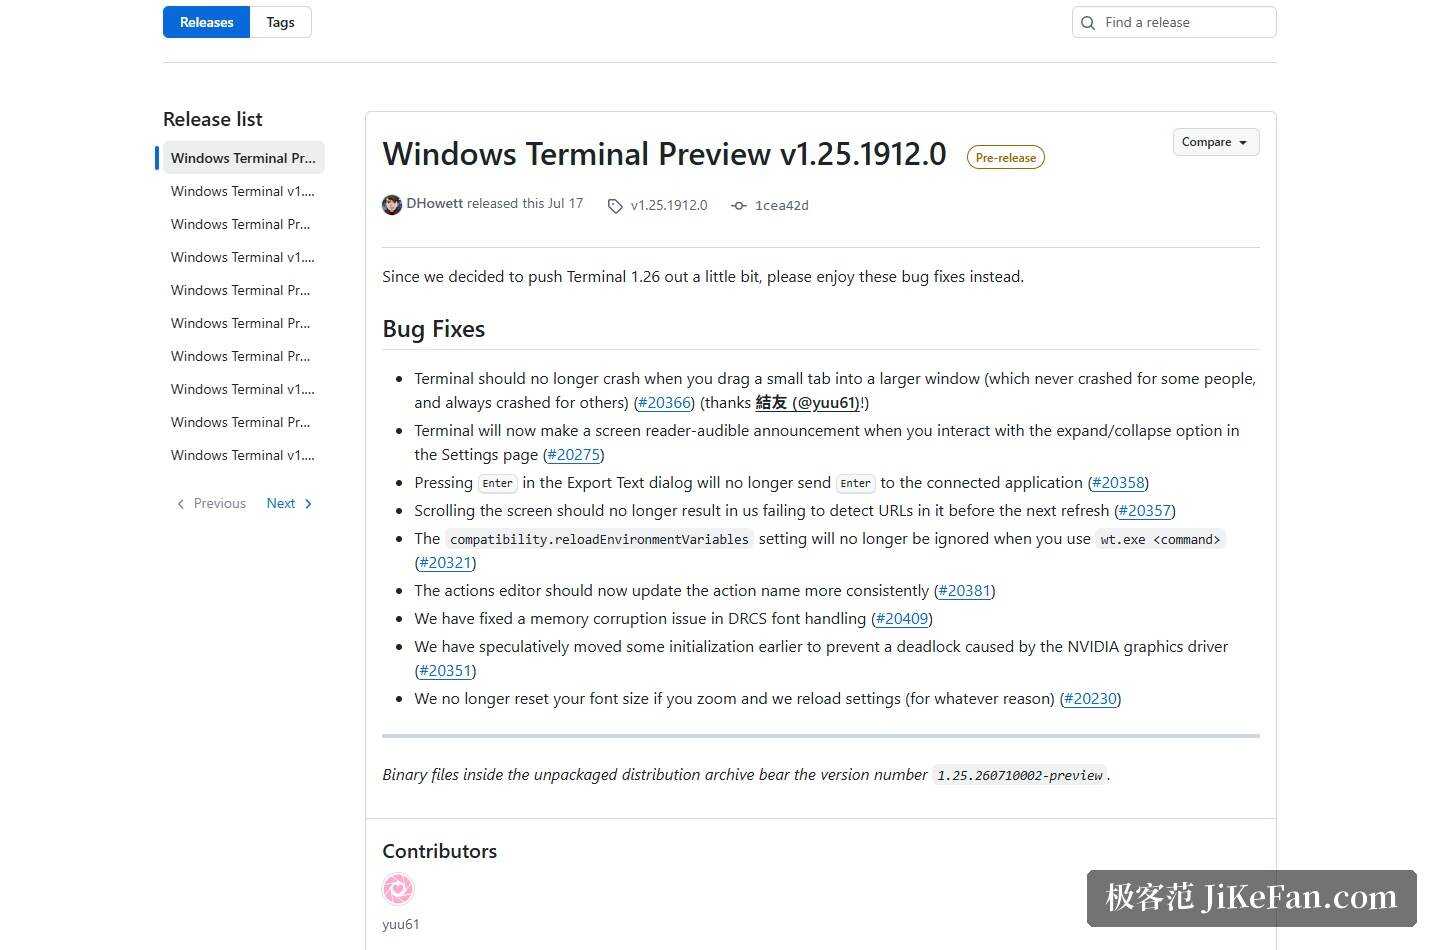Click the wt.exe <command> code text
Screen dimensions: 1440x950
[1160, 539]
